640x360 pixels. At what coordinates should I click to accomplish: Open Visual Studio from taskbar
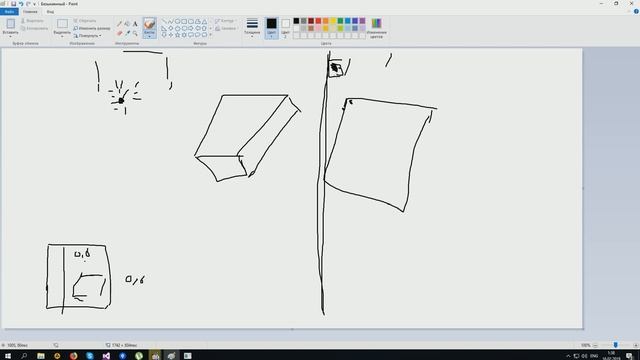(x=106, y=356)
